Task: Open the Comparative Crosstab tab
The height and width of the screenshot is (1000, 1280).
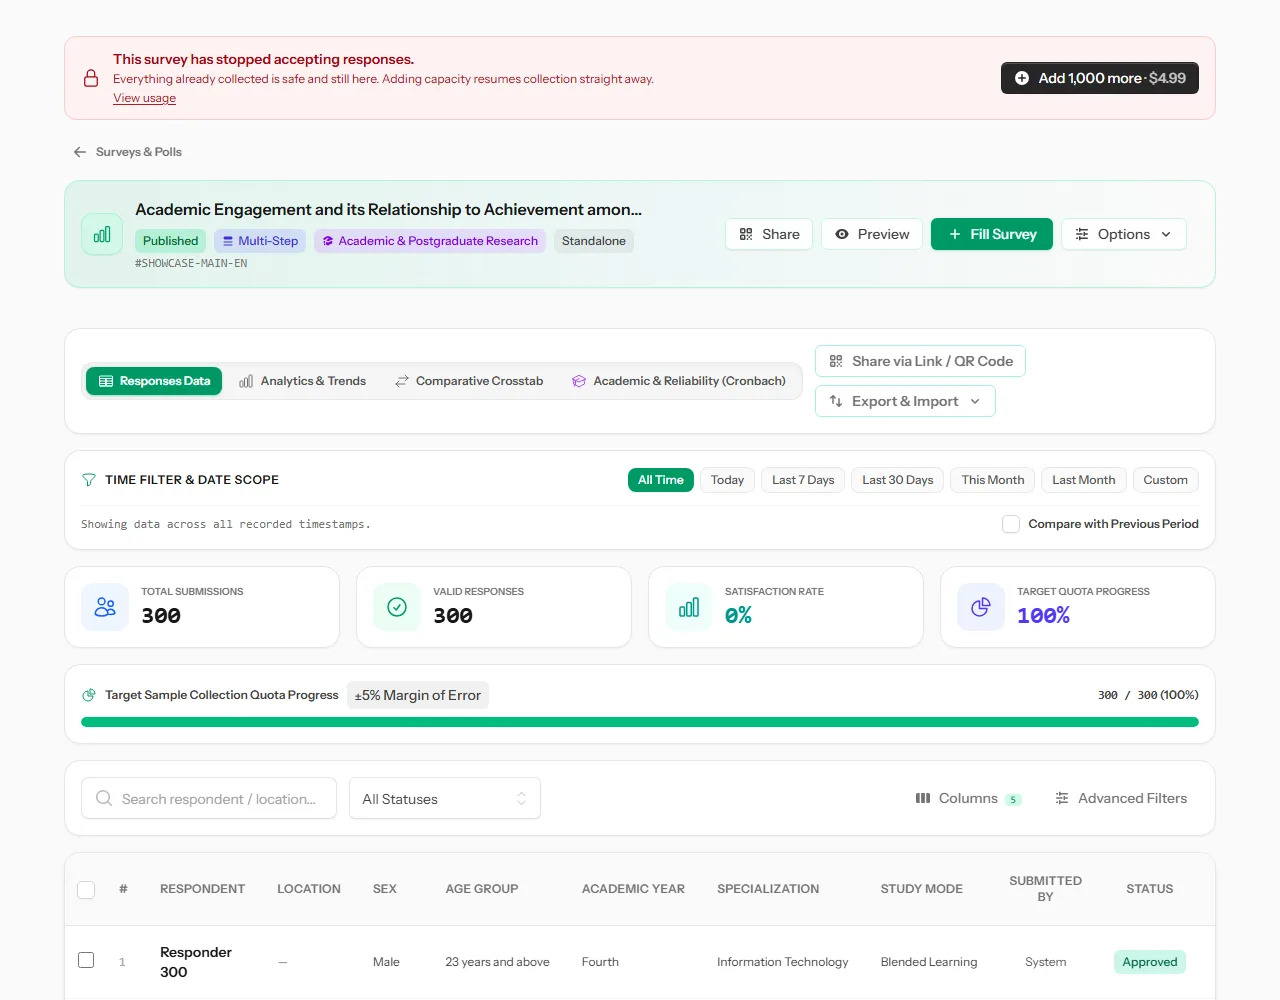Action: 469,381
